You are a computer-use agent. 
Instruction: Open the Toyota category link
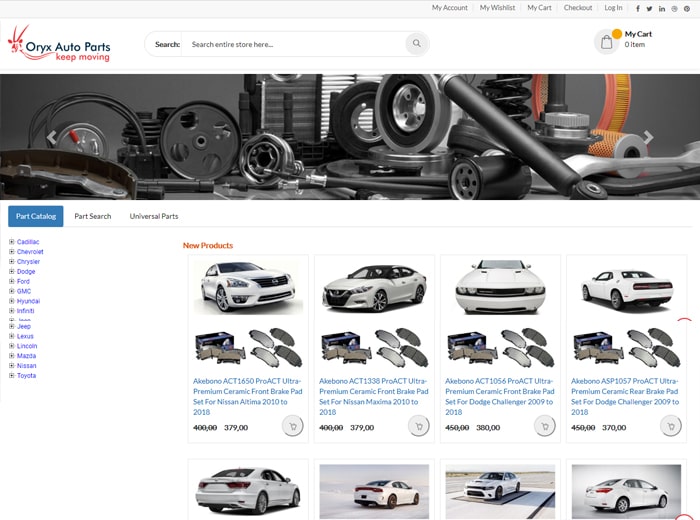pos(26,375)
